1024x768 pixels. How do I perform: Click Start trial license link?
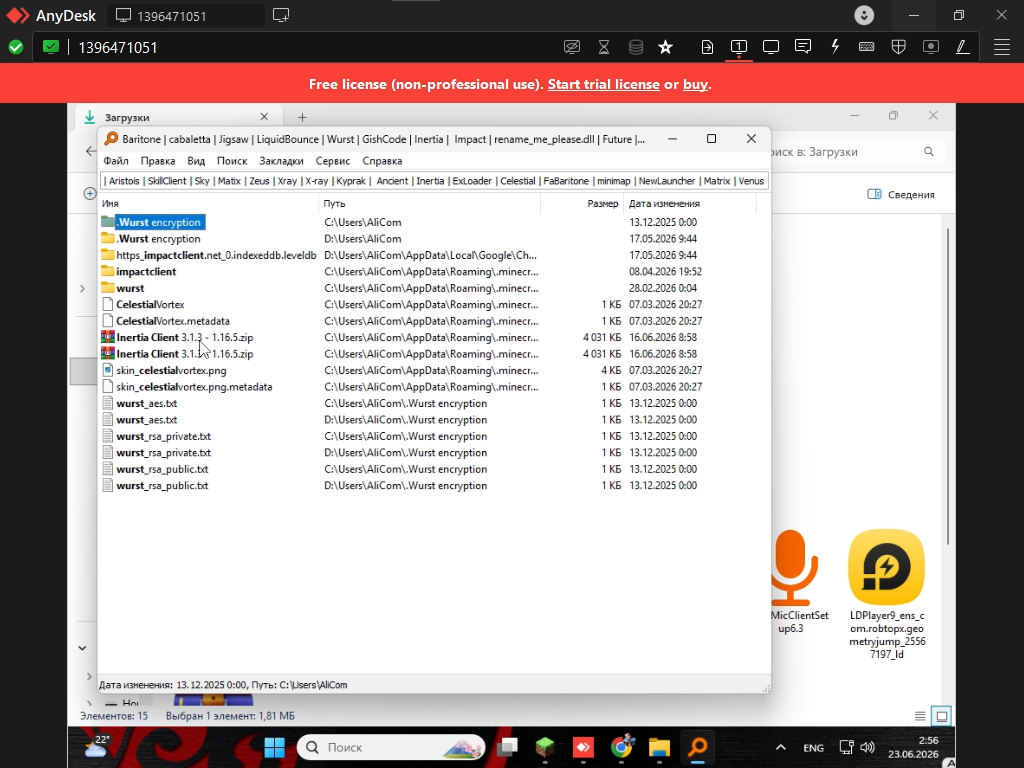pyautogui.click(x=603, y=84)
